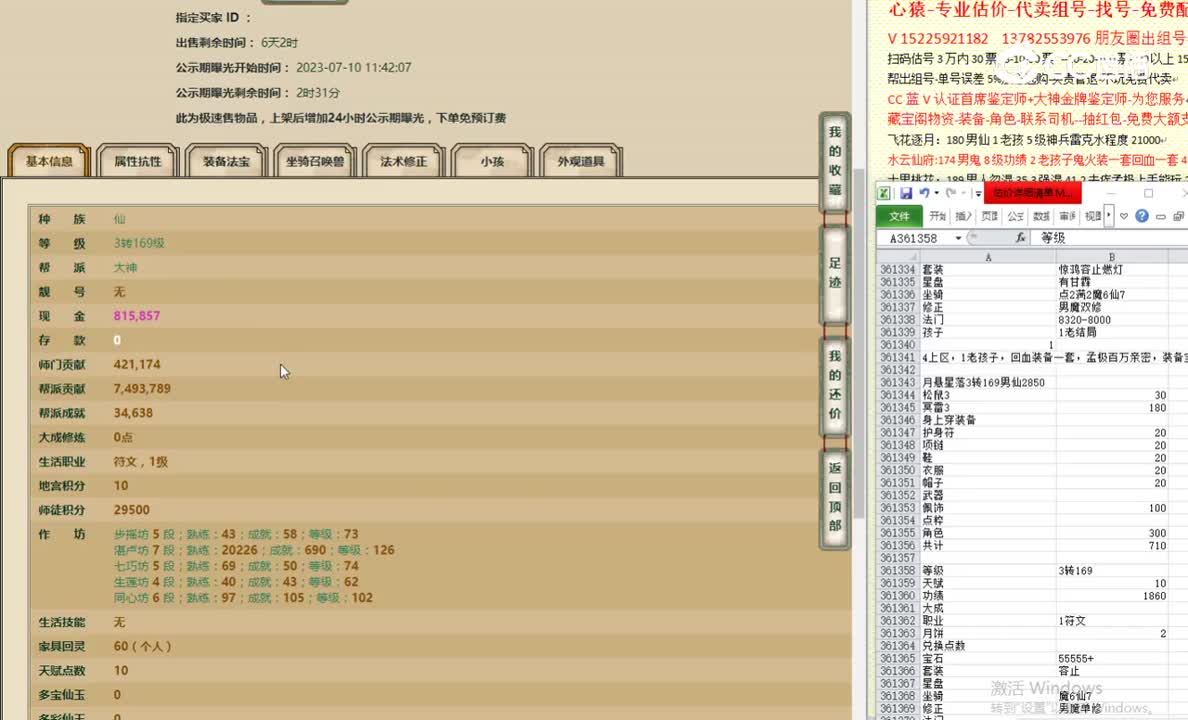Open the 坐骑召唤兽 tab
The height and width of the screenshot is (720, 1188).
(315, 161)
